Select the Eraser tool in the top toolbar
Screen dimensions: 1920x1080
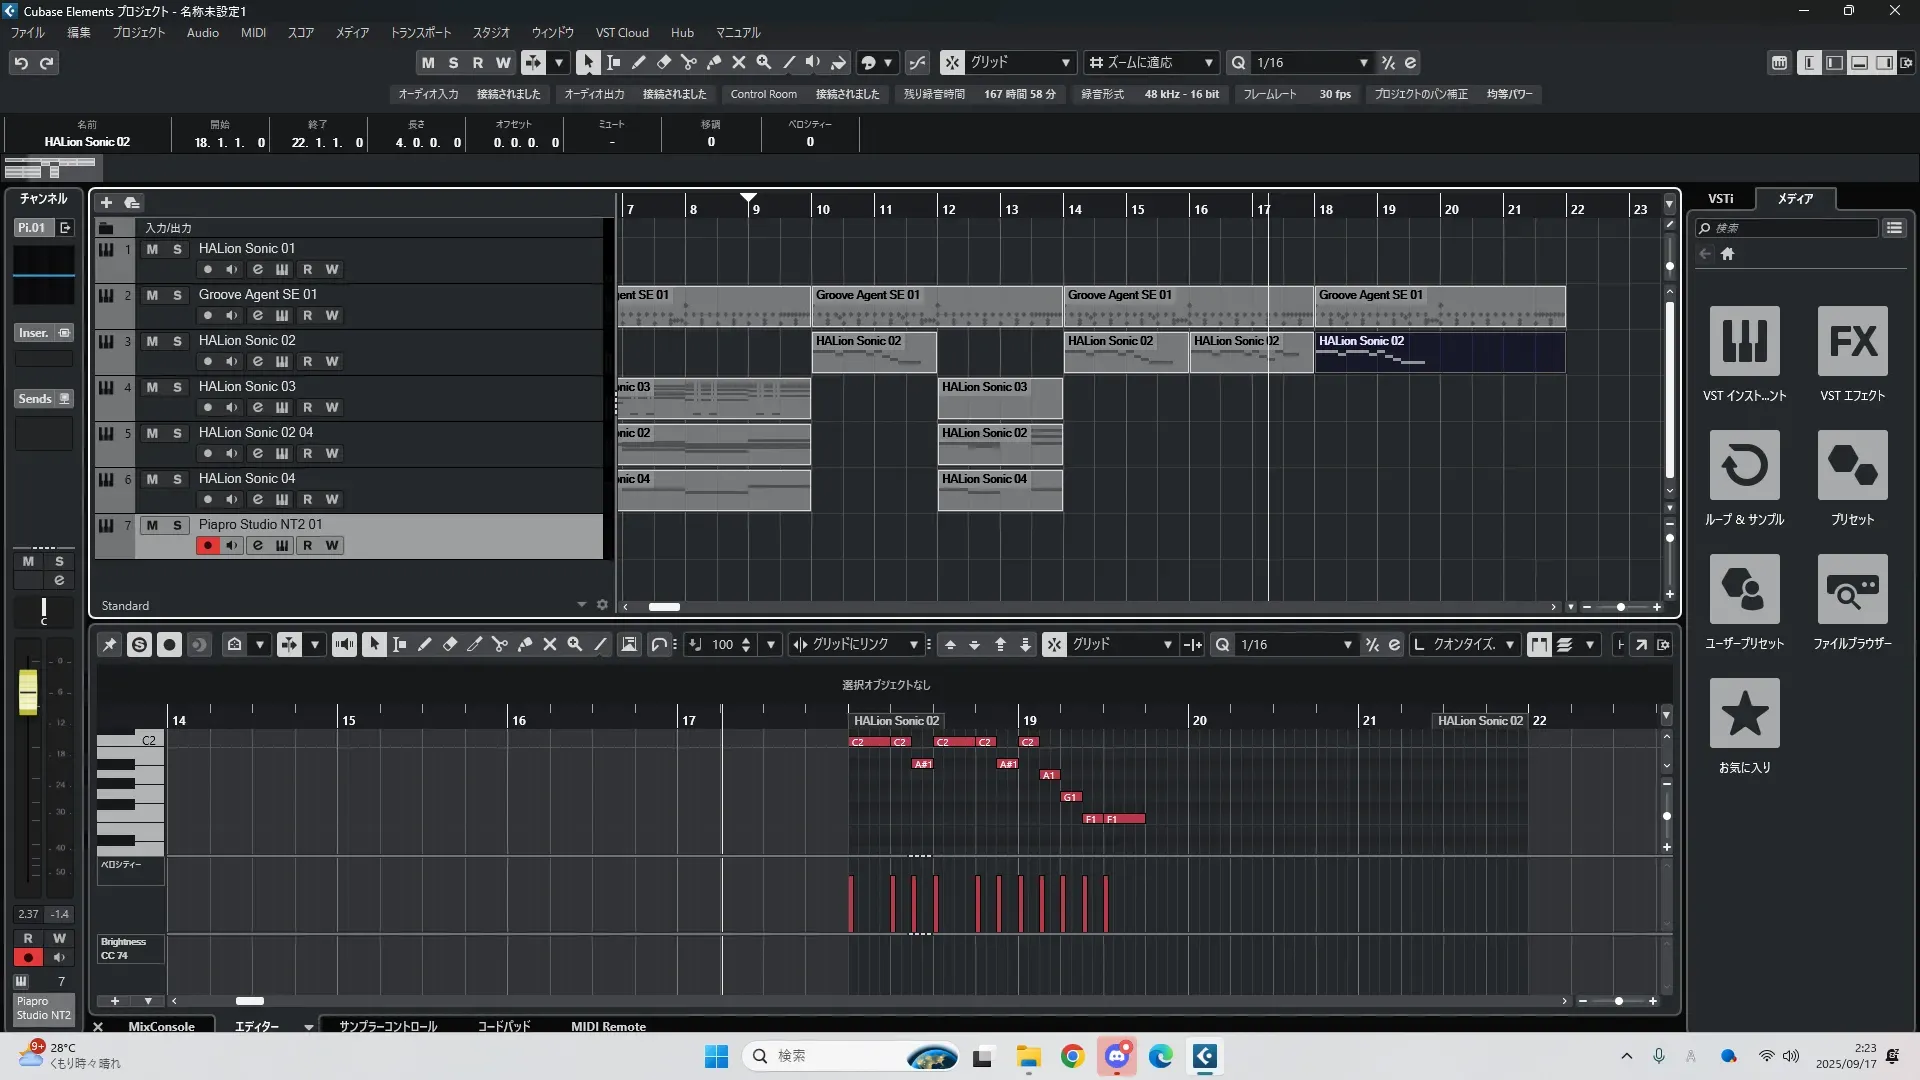coord(664,62)
